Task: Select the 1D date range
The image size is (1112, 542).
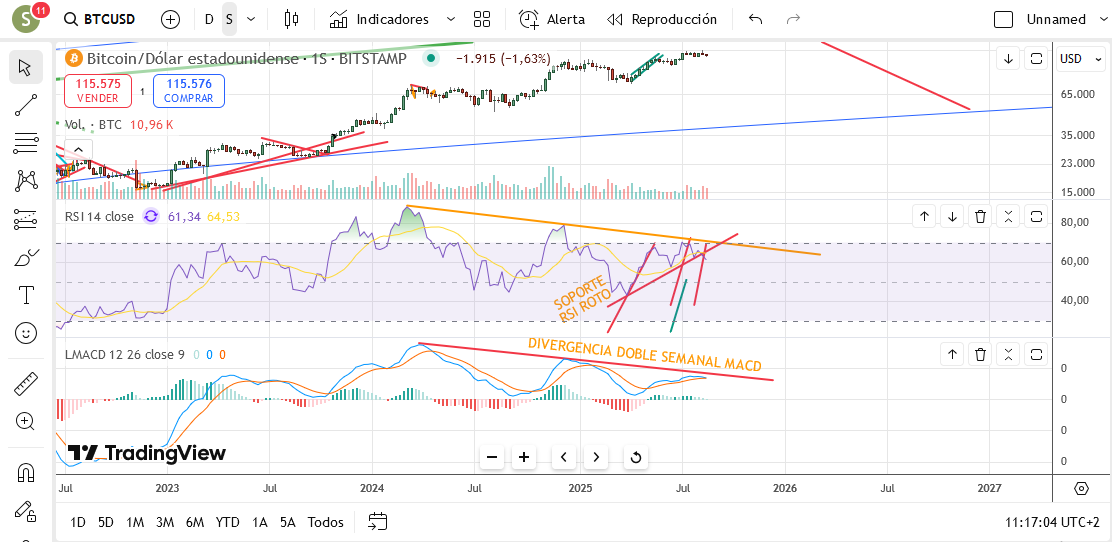Action: (78, 523)
